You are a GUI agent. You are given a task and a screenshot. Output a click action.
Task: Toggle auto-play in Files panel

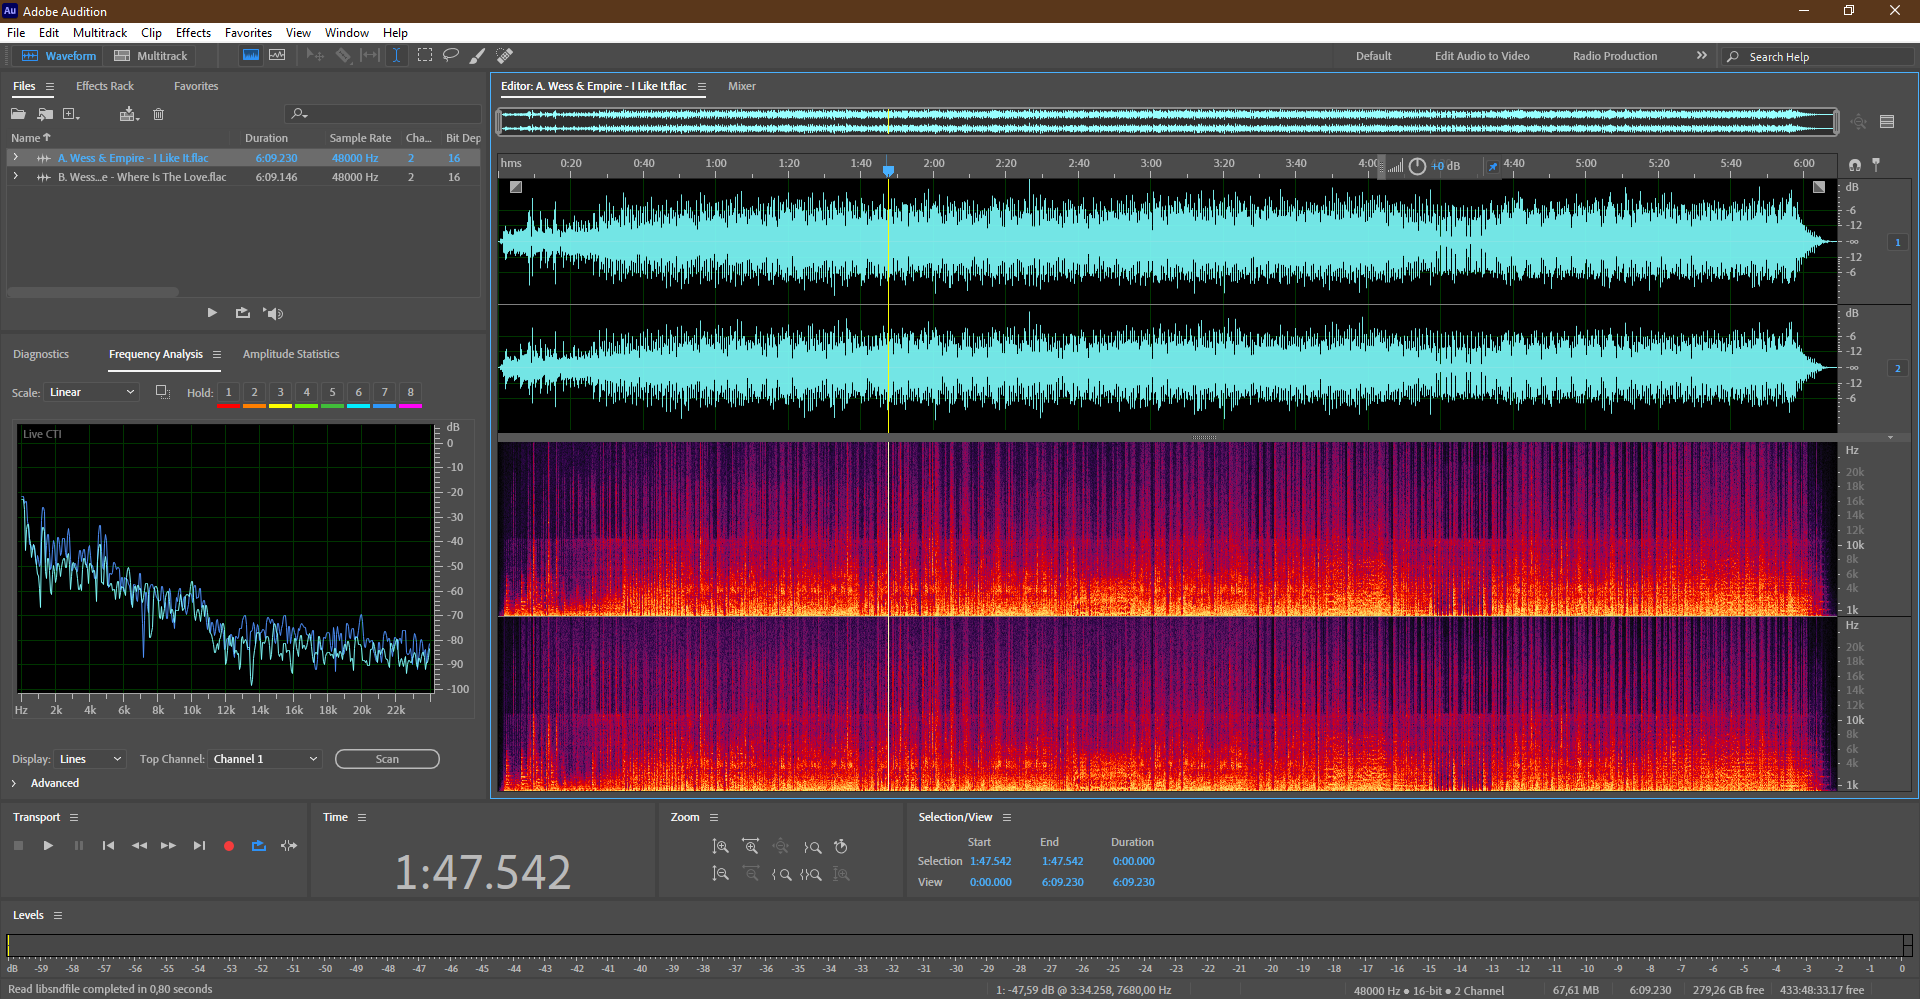pos(273,313)
